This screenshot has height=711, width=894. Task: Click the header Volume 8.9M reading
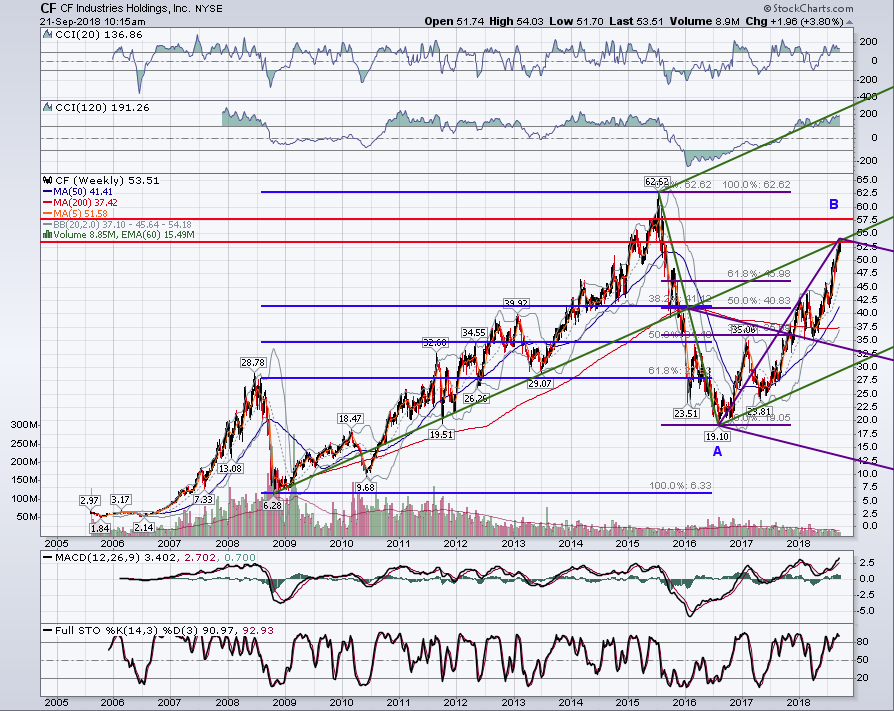tap(704, 22)
